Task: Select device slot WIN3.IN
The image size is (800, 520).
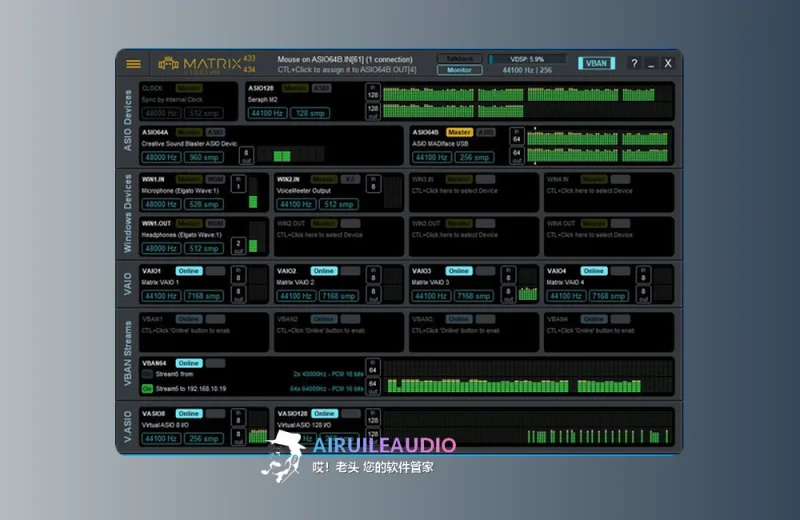Action: tap(474, 192)
